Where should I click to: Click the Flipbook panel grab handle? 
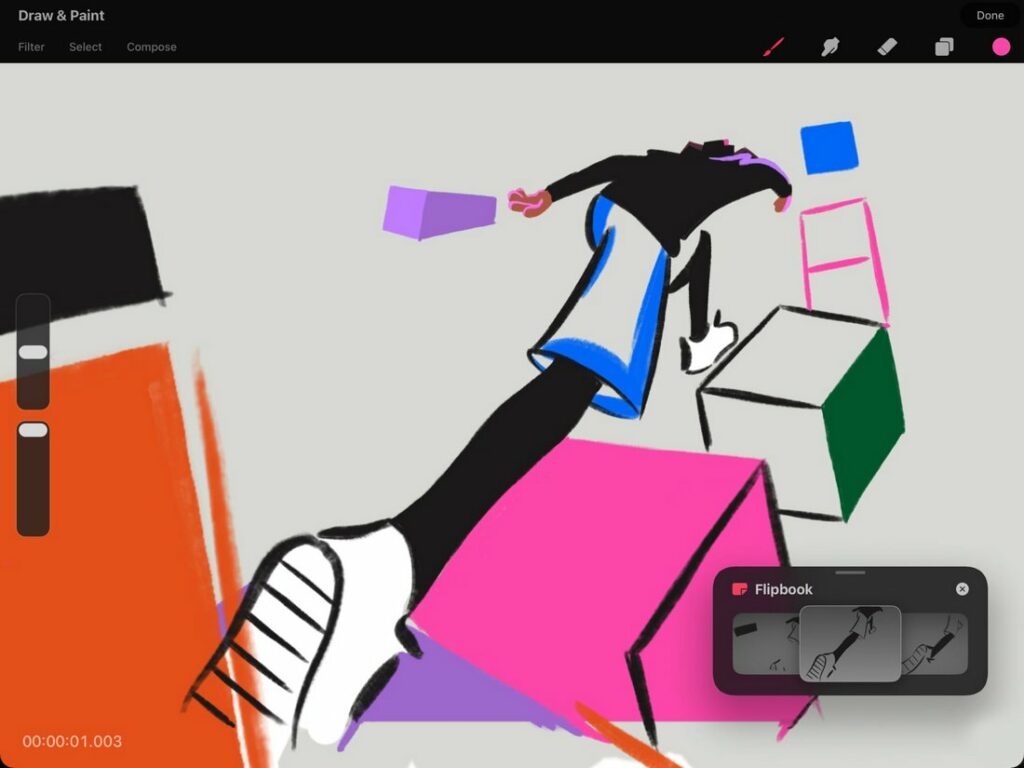click(852, 573)
